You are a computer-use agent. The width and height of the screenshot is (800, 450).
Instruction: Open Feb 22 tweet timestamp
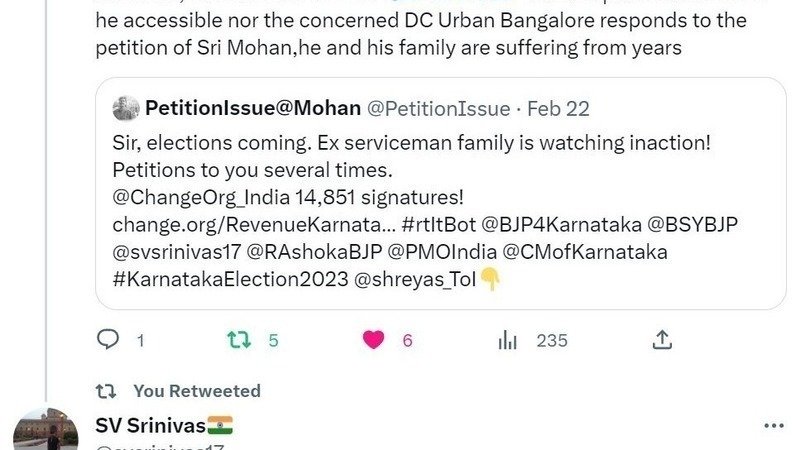pyautogui.click(x=558, y=109)
